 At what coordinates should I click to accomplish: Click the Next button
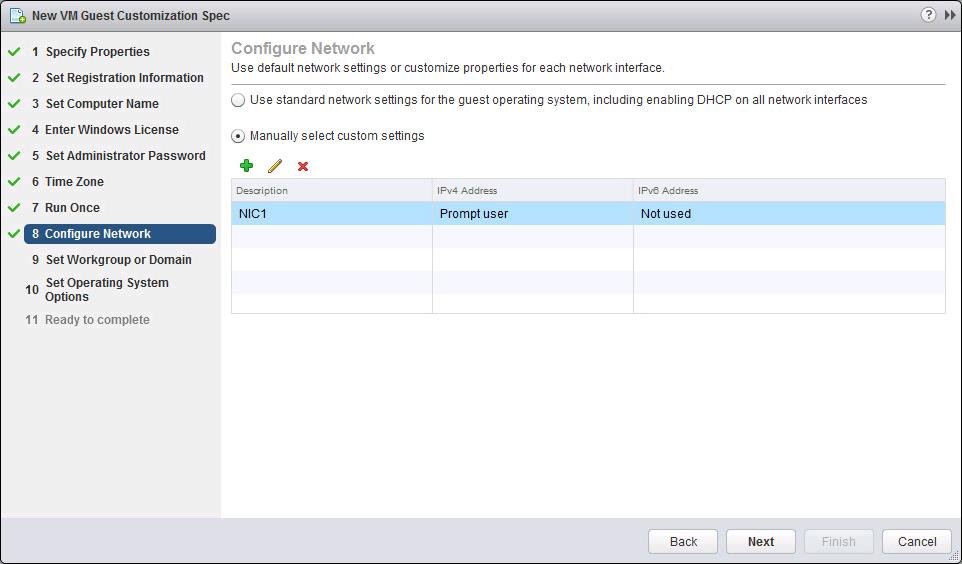pyautogui.click(x=761, y=542)
